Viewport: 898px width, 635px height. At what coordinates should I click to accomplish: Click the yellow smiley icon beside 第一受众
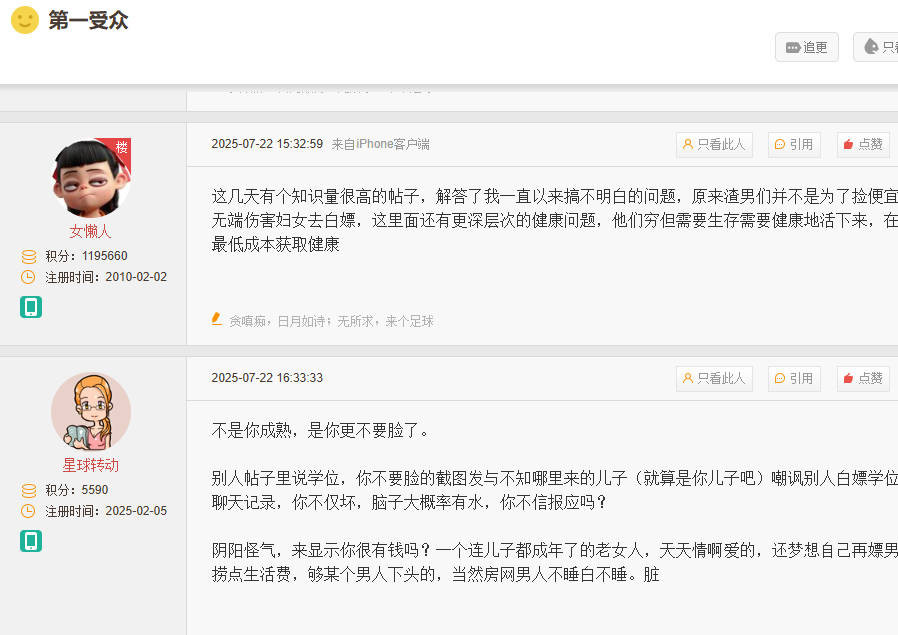click(x=24, y=20)
